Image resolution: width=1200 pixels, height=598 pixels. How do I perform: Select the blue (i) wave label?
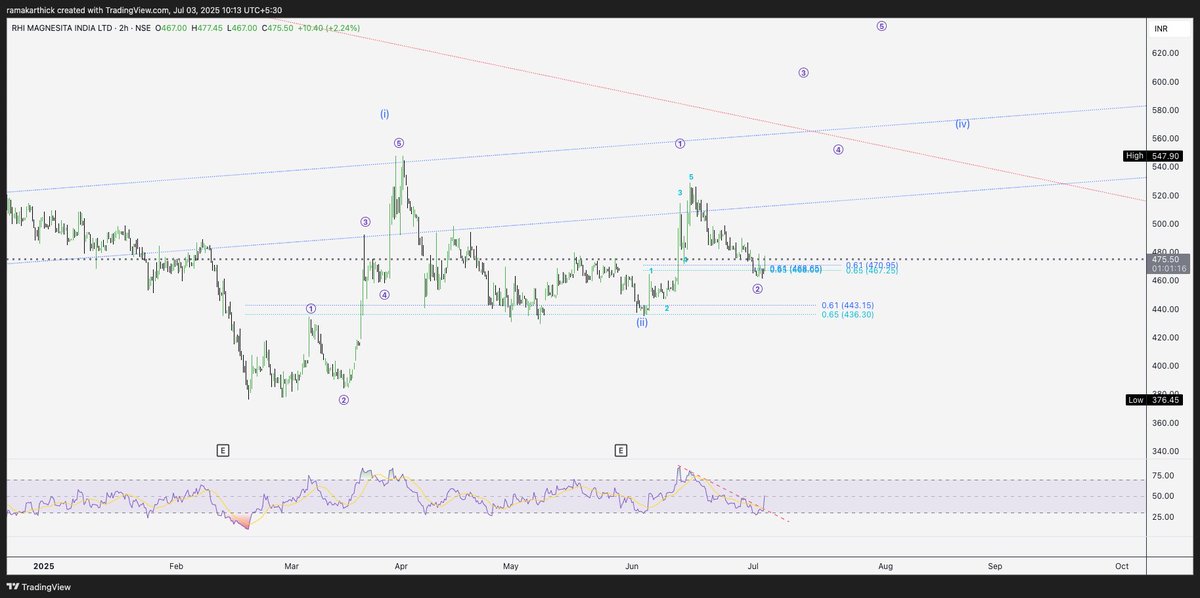click(385, 114)
